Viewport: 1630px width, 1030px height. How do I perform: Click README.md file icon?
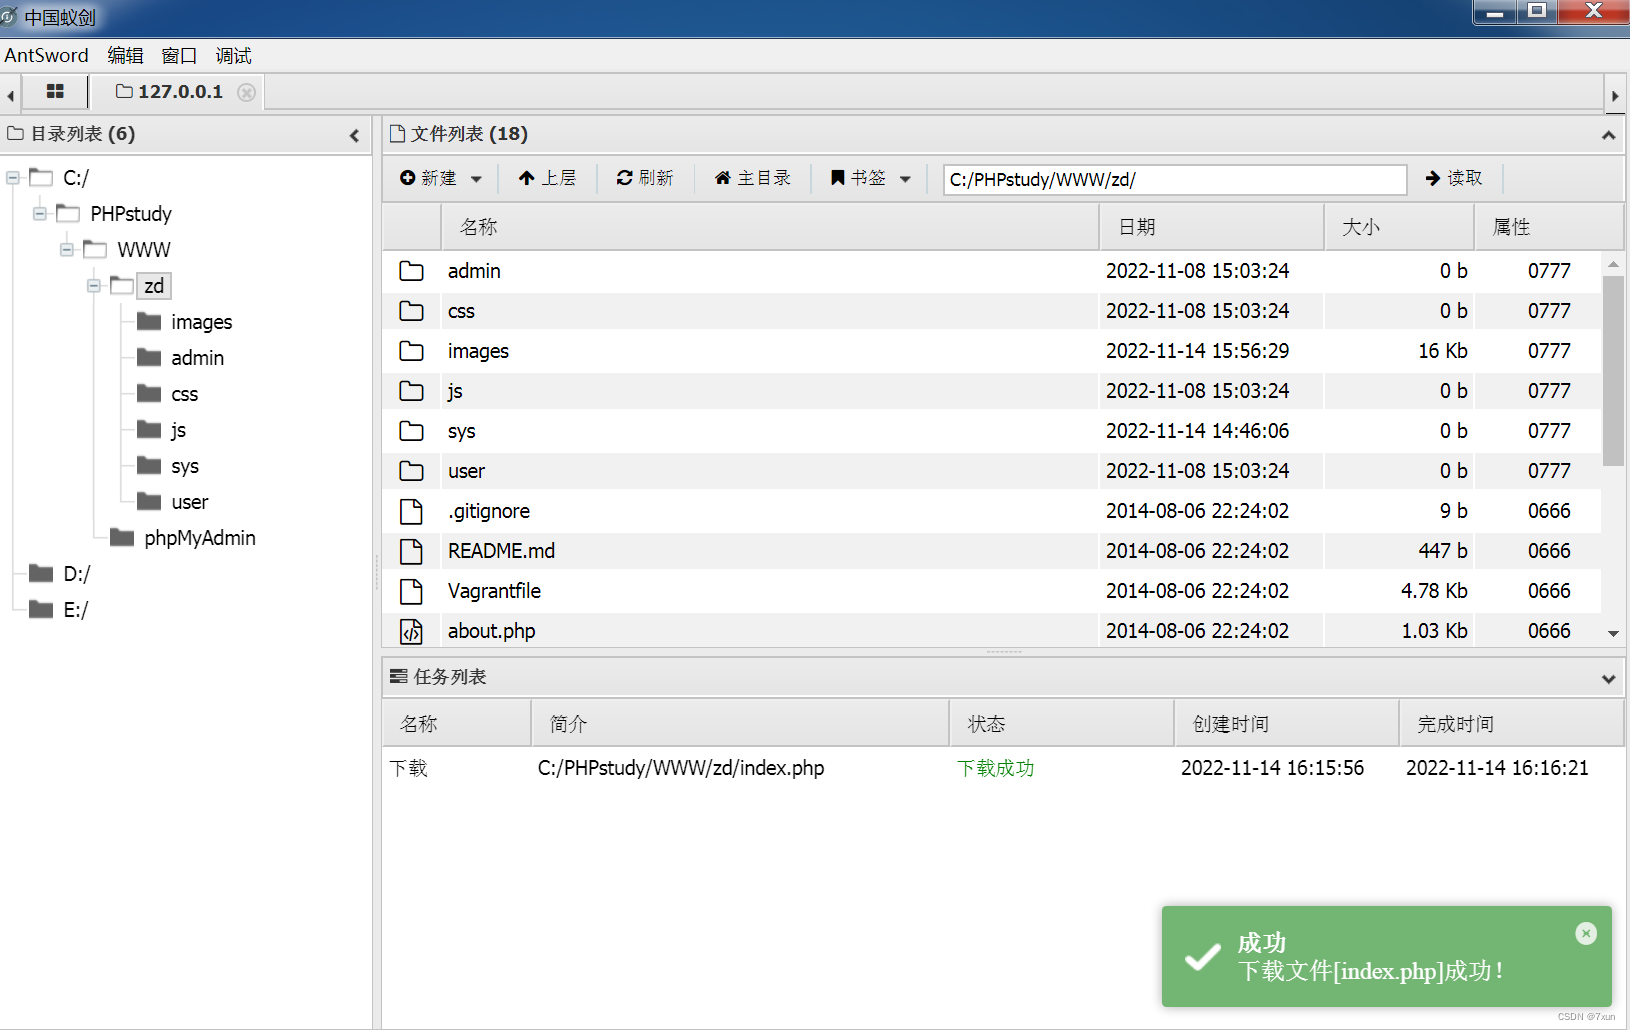pos(411,551)
